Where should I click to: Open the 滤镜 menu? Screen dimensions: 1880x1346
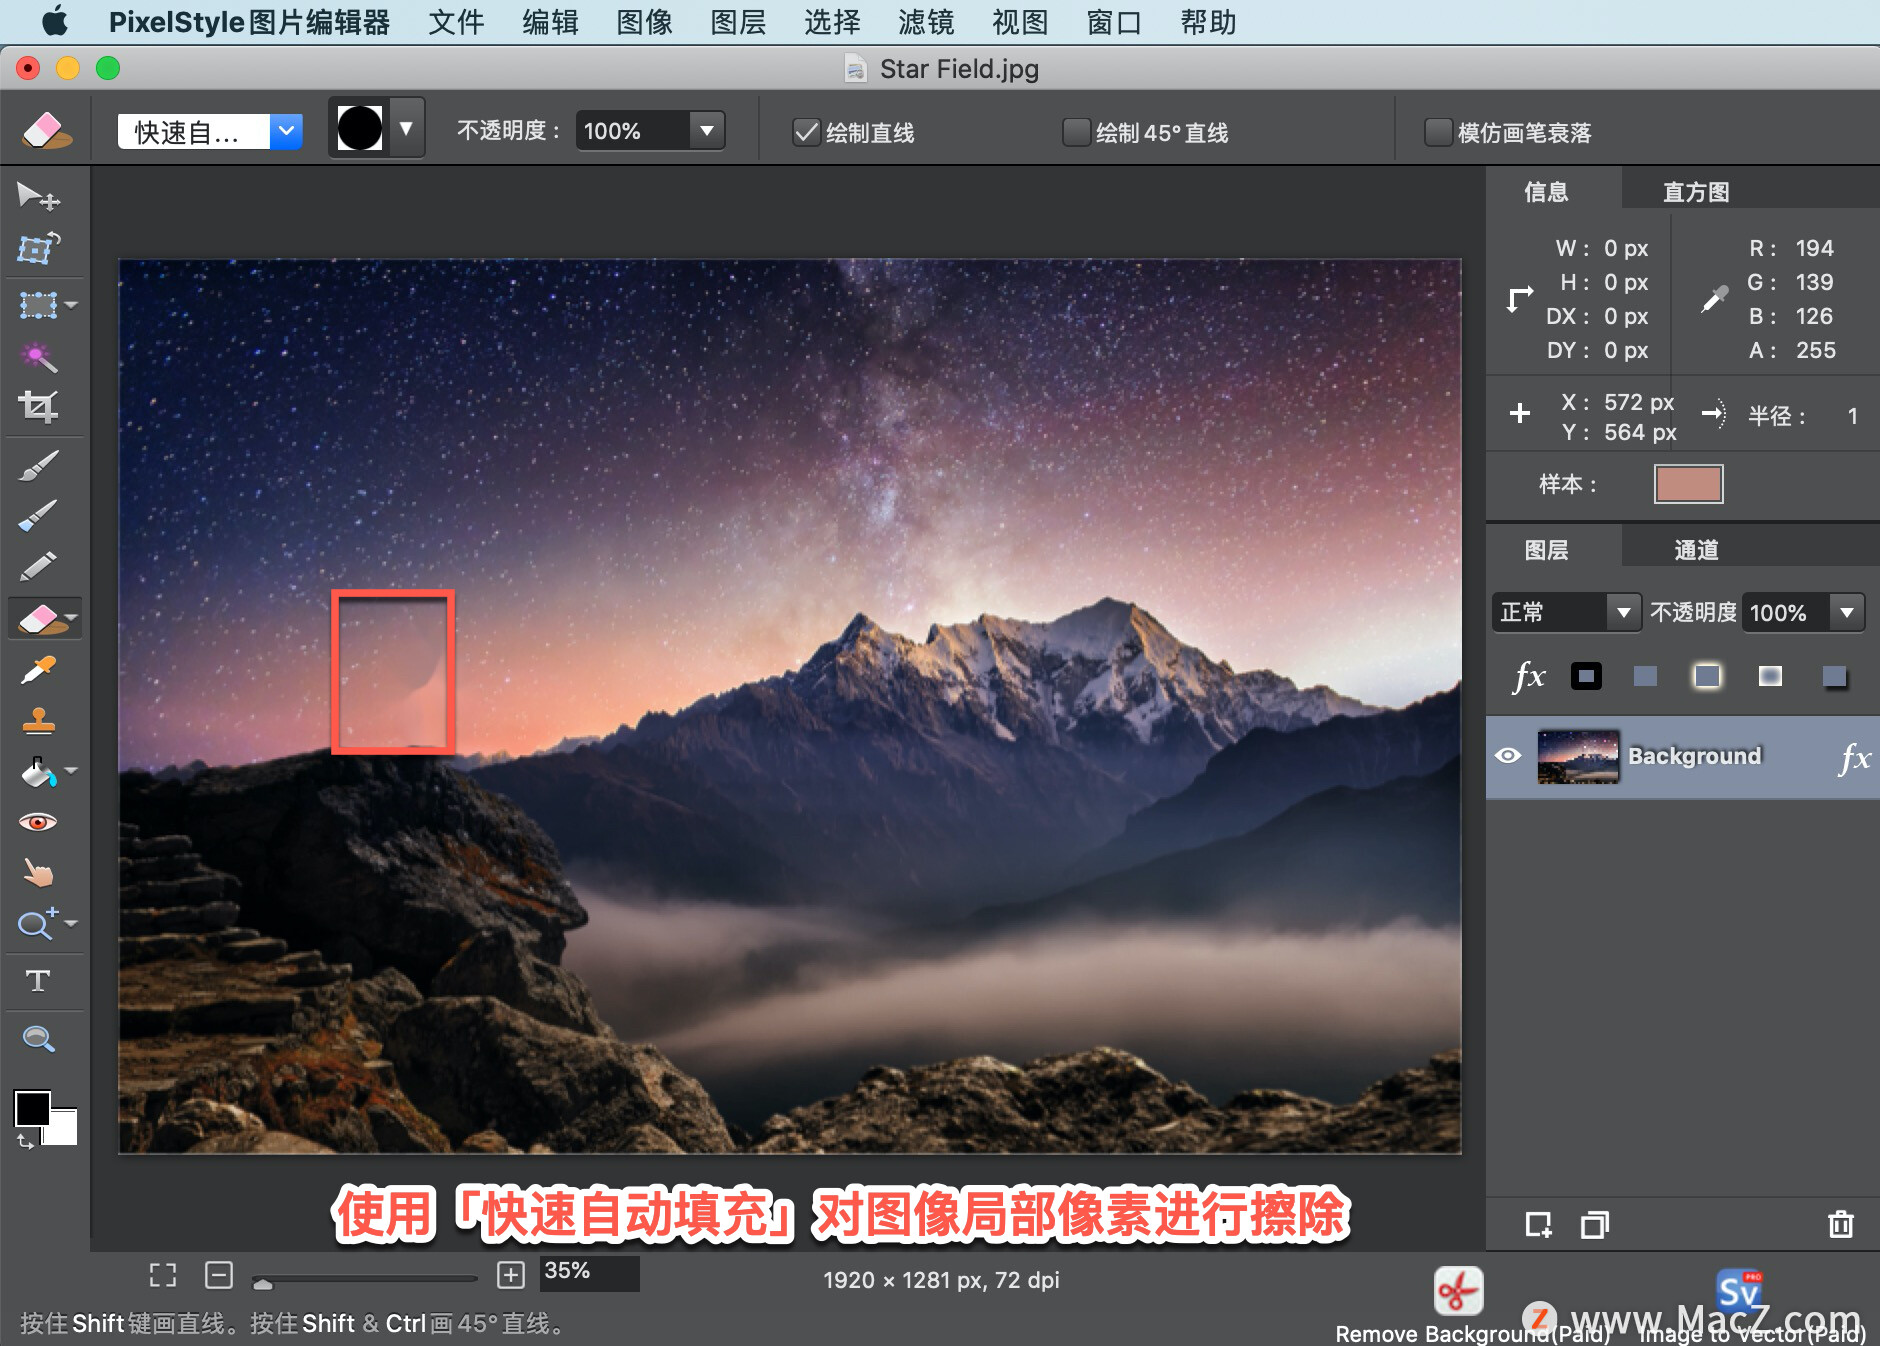(x=926, y=22)
